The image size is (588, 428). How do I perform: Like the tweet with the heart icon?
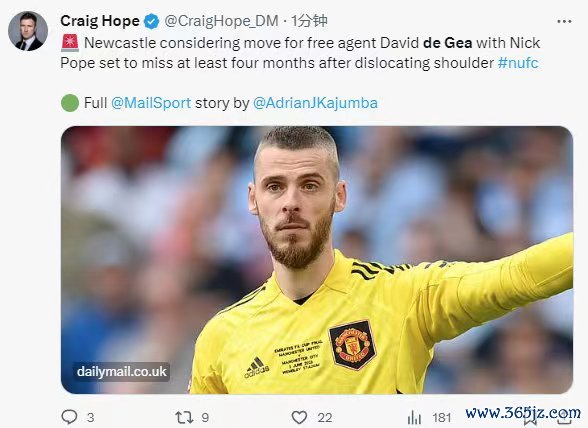click(299, 417)
